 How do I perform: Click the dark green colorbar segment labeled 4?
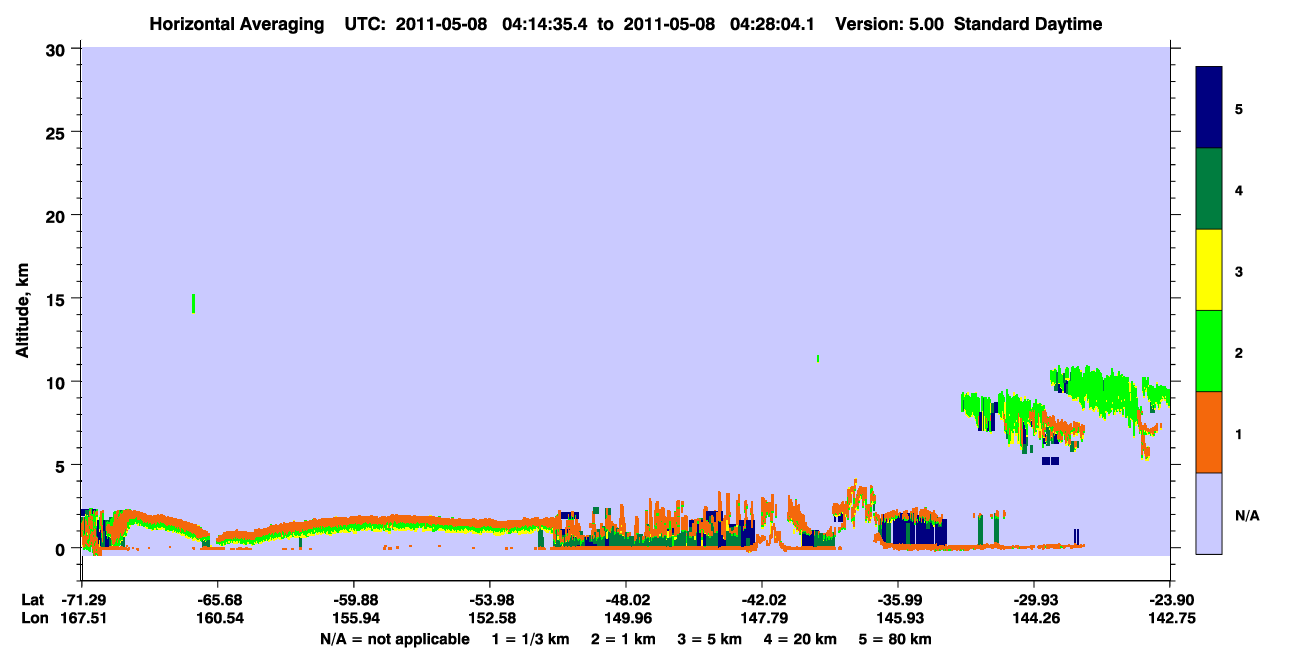[x=1209, y=189]
